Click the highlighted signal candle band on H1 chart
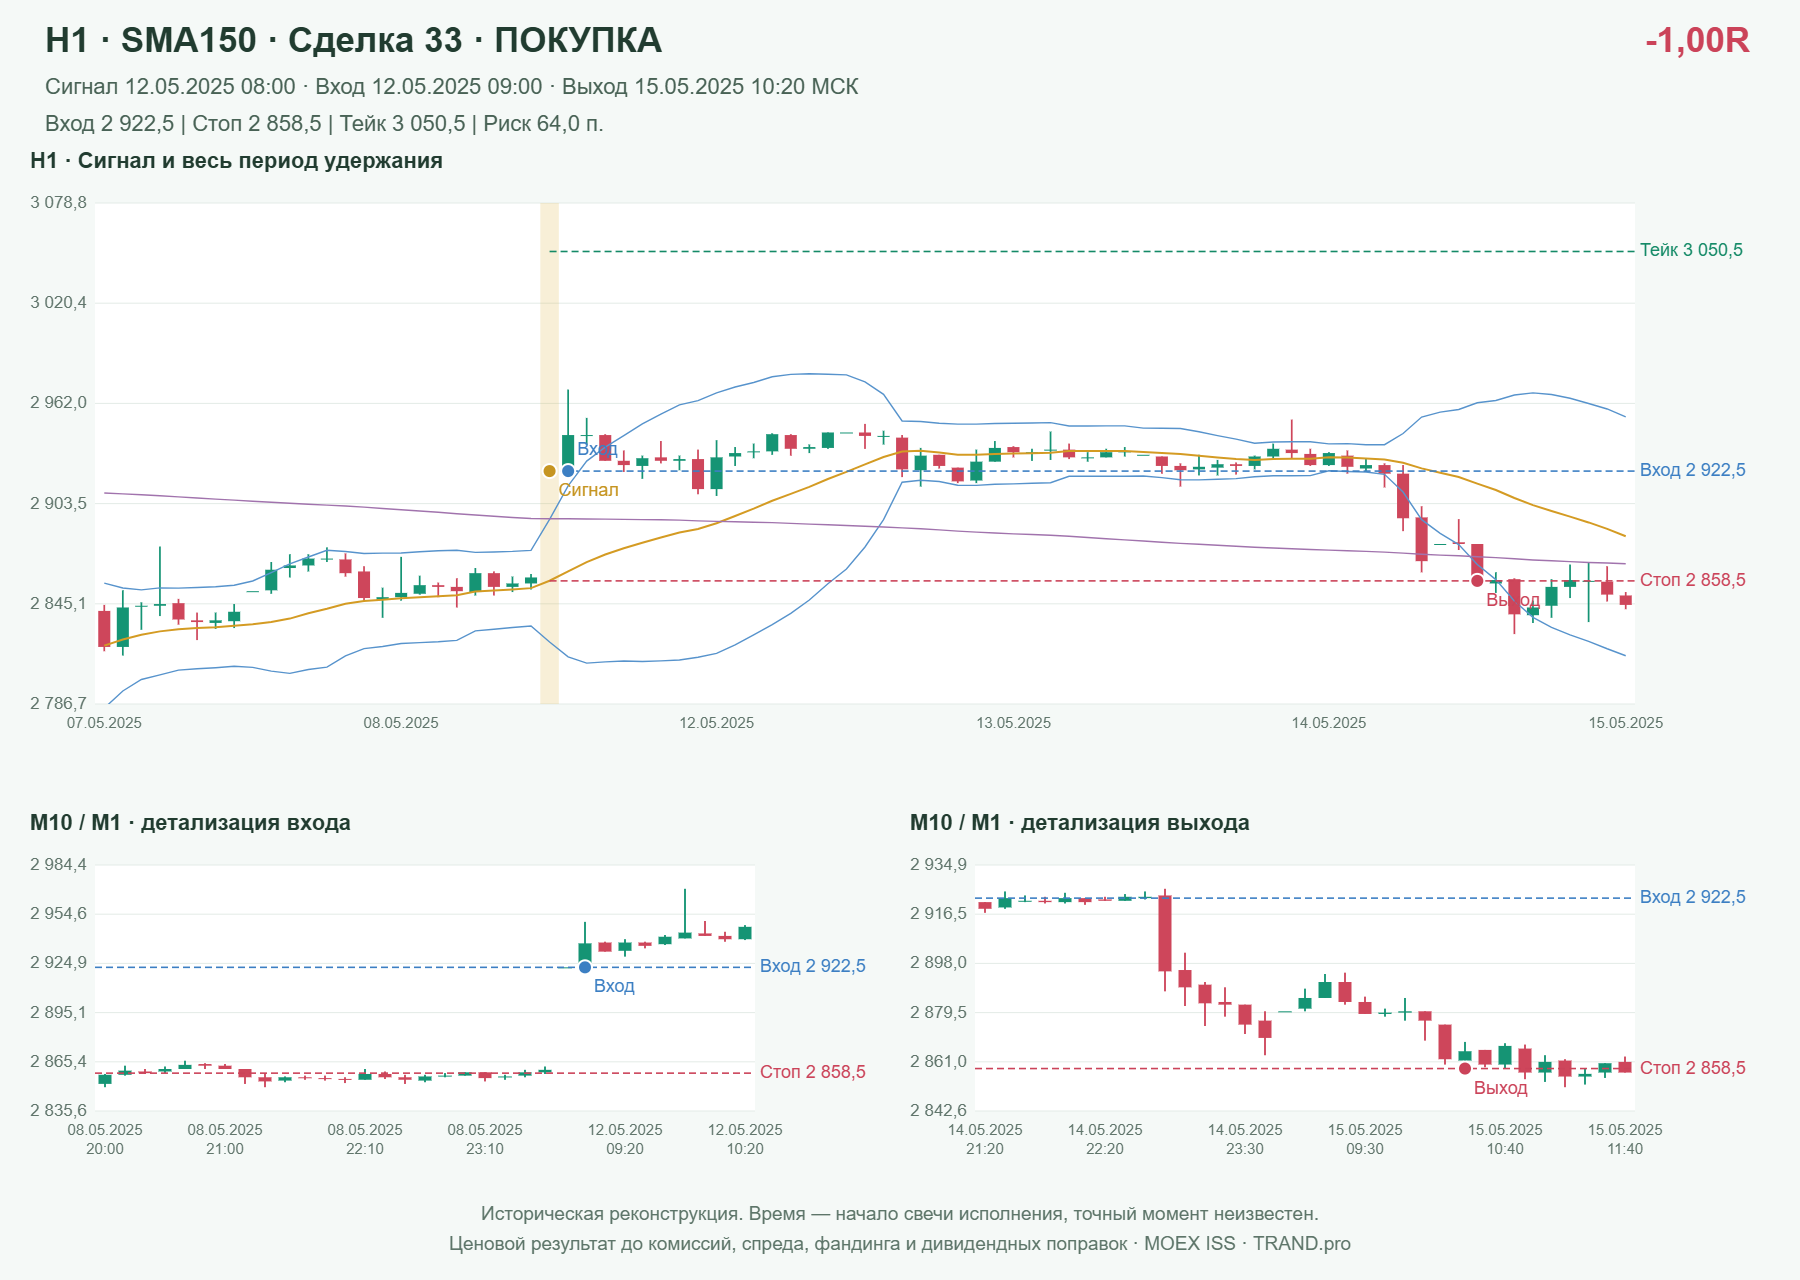Viewport: 1800px width, 1280px height. pos(549,453)
